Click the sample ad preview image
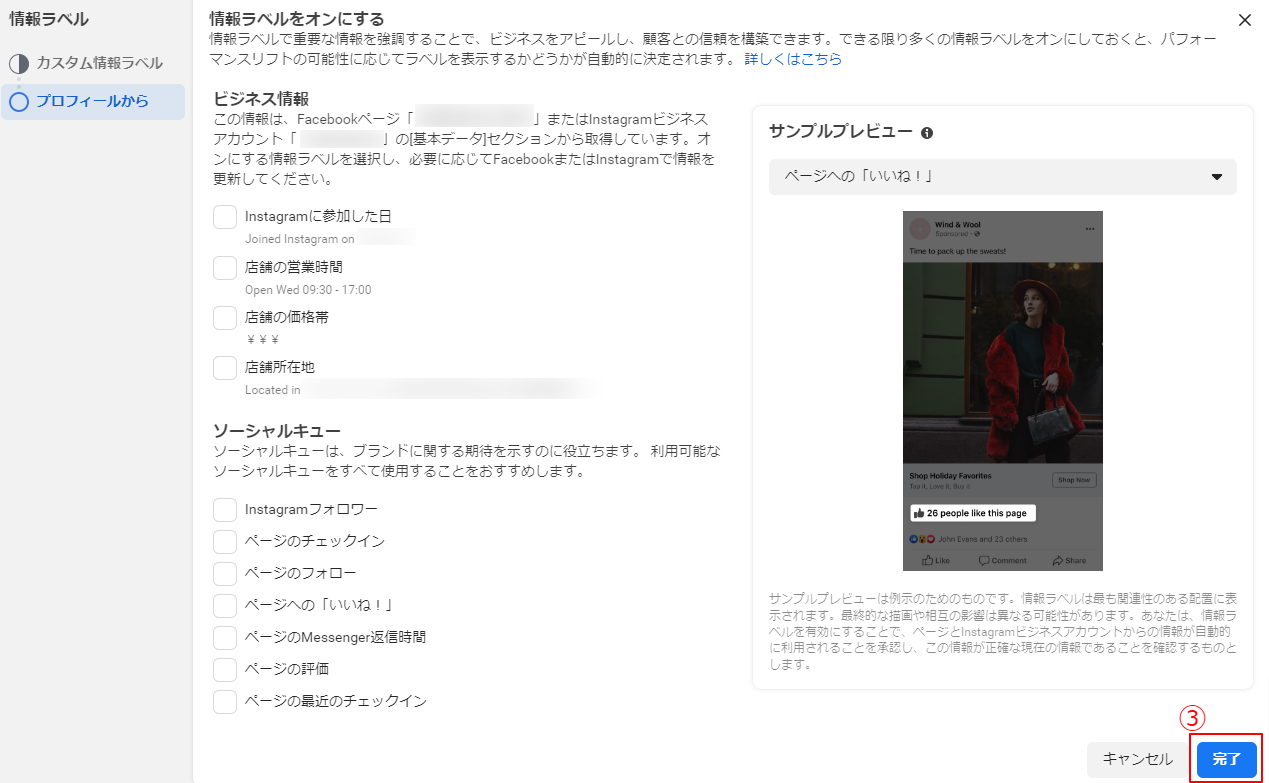The image size is (1269, 783). 1002,390
